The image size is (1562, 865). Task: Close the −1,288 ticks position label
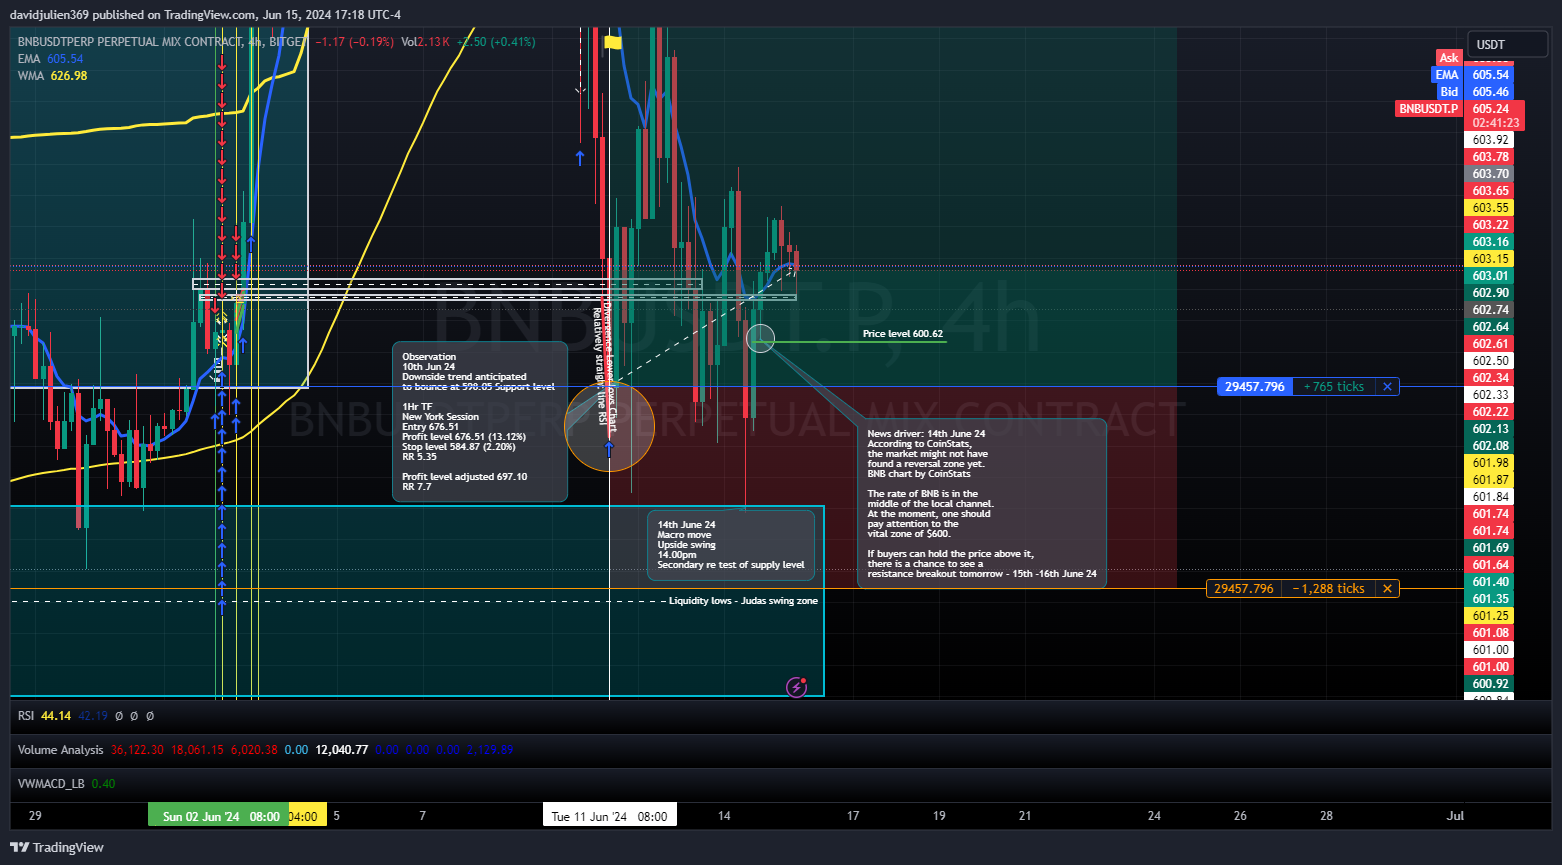click(1387, 589)
